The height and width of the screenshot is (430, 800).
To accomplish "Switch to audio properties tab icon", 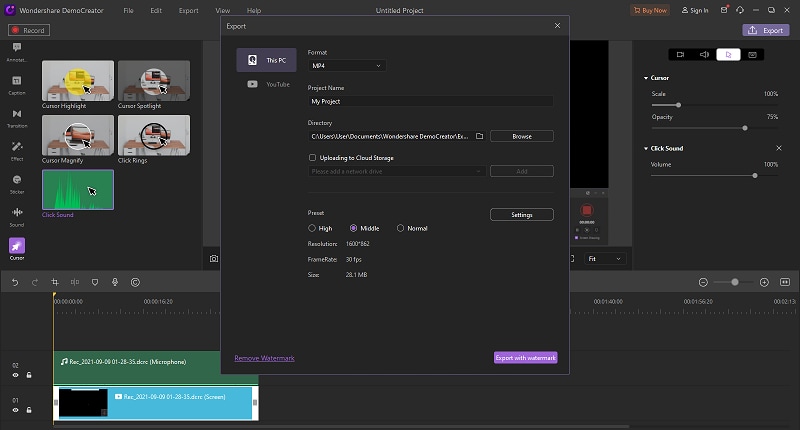I will tap(704, 55).
